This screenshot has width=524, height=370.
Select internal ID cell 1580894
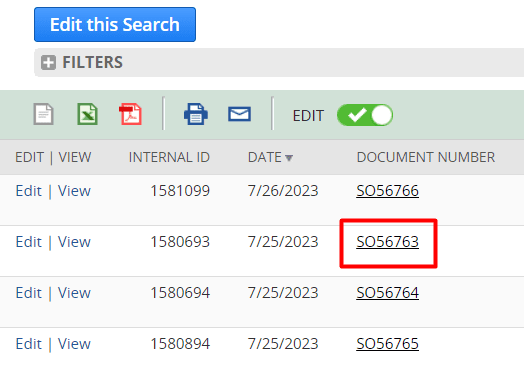click(180, 344)
